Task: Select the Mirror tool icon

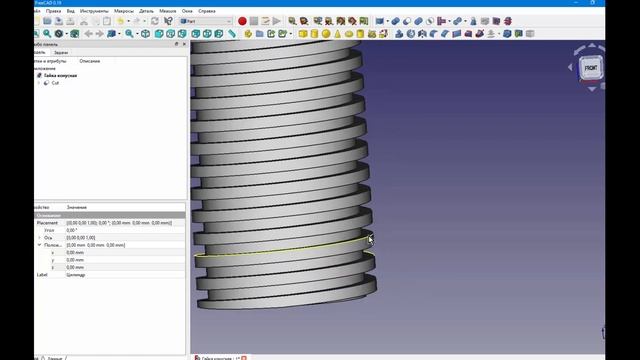Action: [422, 34]
